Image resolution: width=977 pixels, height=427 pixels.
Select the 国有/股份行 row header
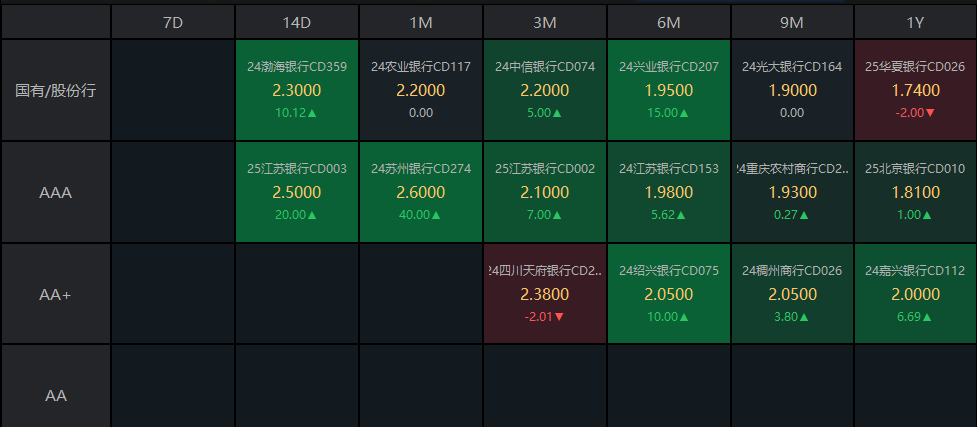point(56,90)
